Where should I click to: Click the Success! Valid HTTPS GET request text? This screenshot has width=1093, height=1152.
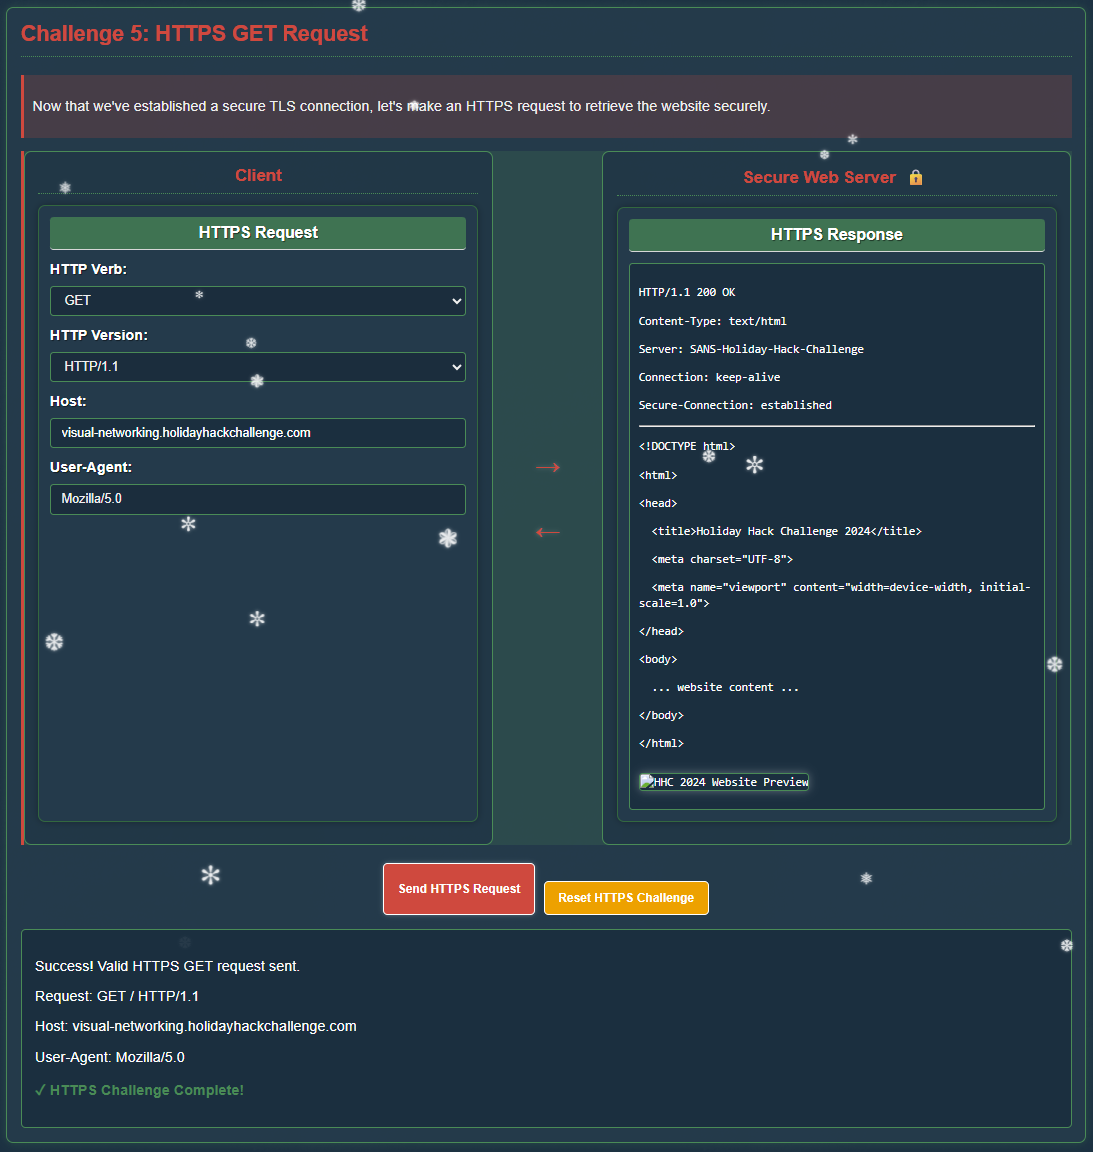(167, 966)
